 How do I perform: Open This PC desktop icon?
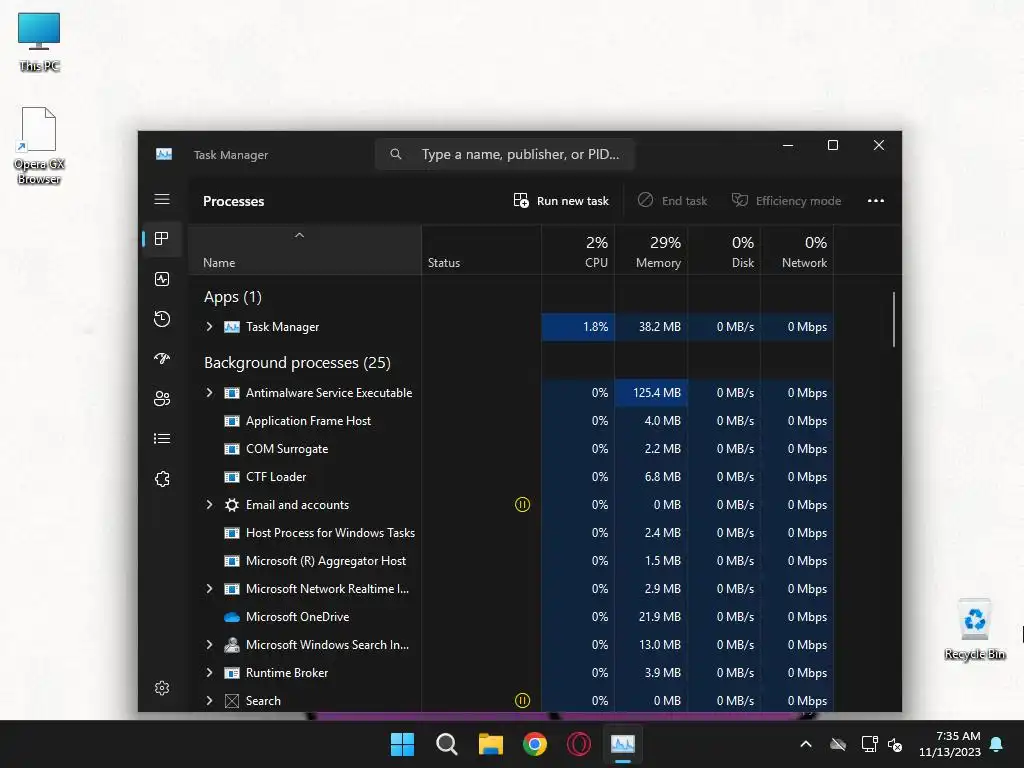39,42
